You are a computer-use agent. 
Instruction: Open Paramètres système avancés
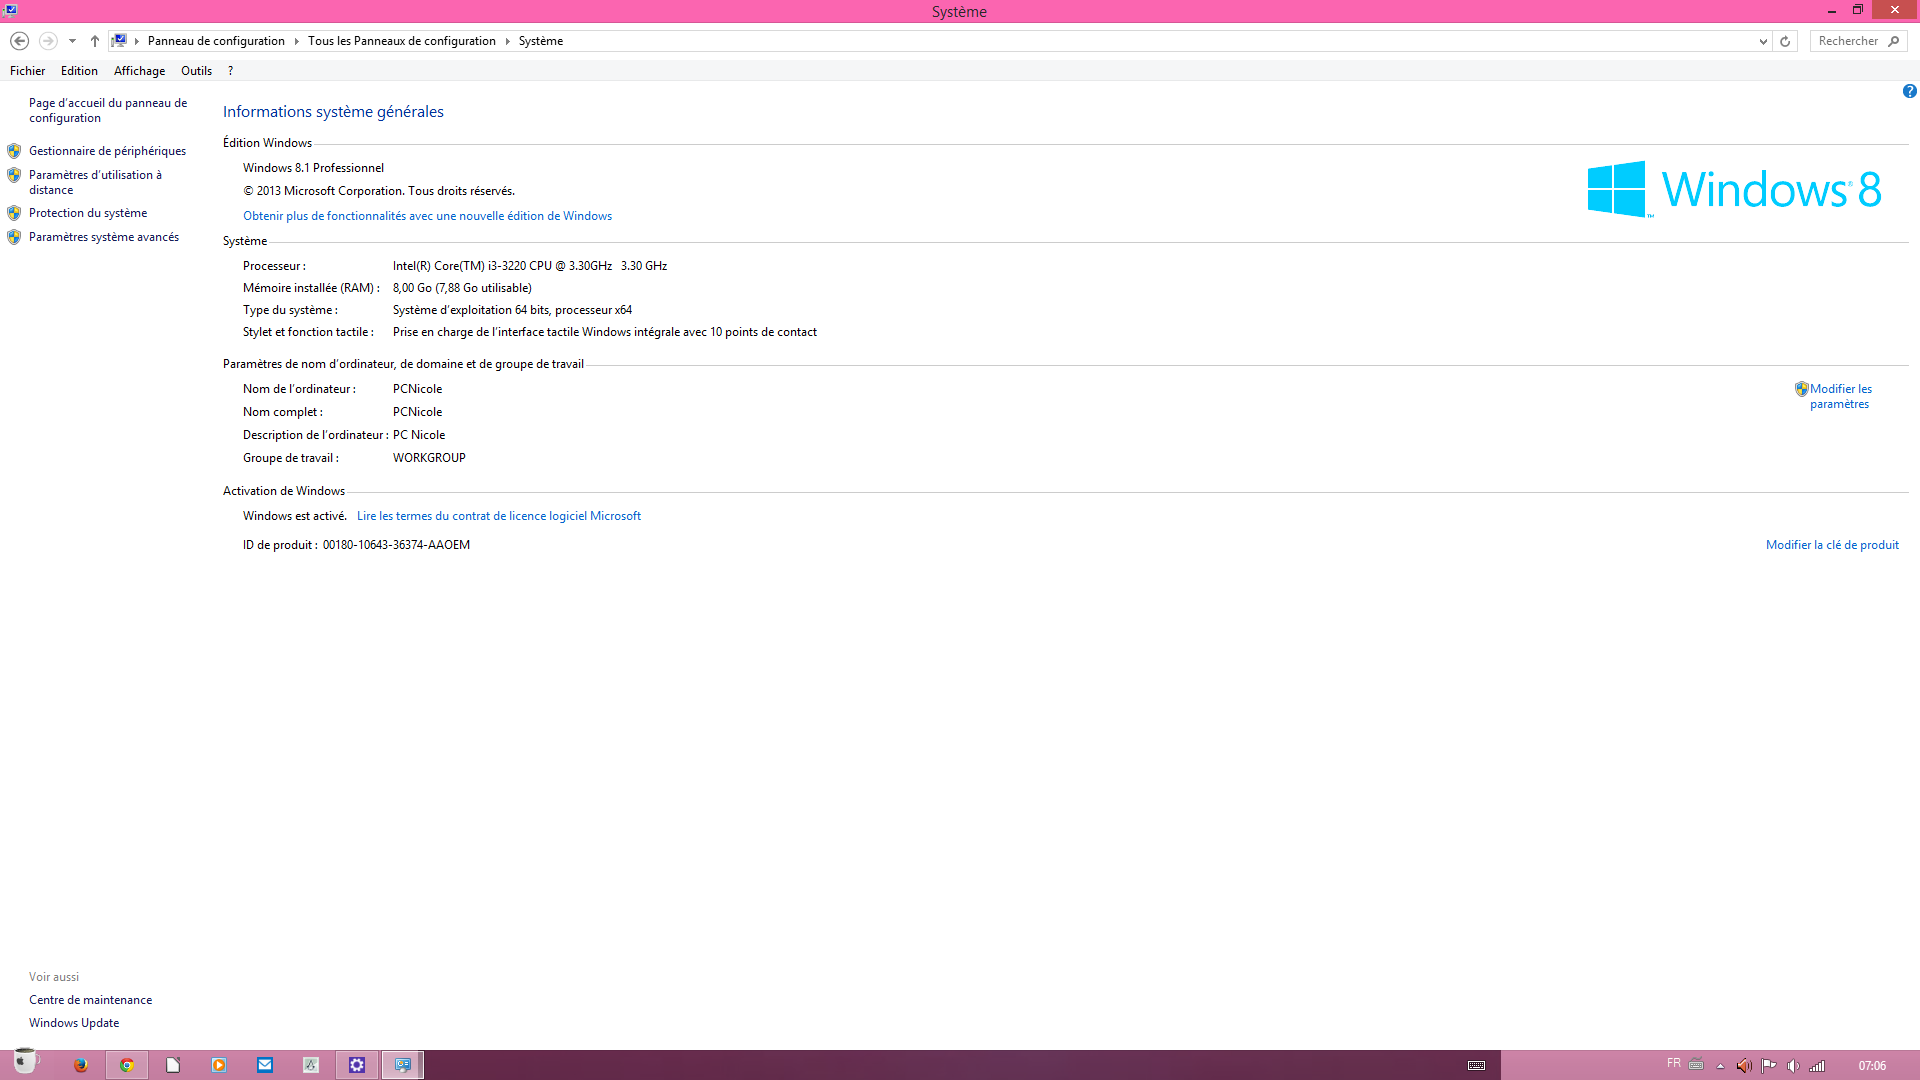pyautogui.click(x=104, y=237)
